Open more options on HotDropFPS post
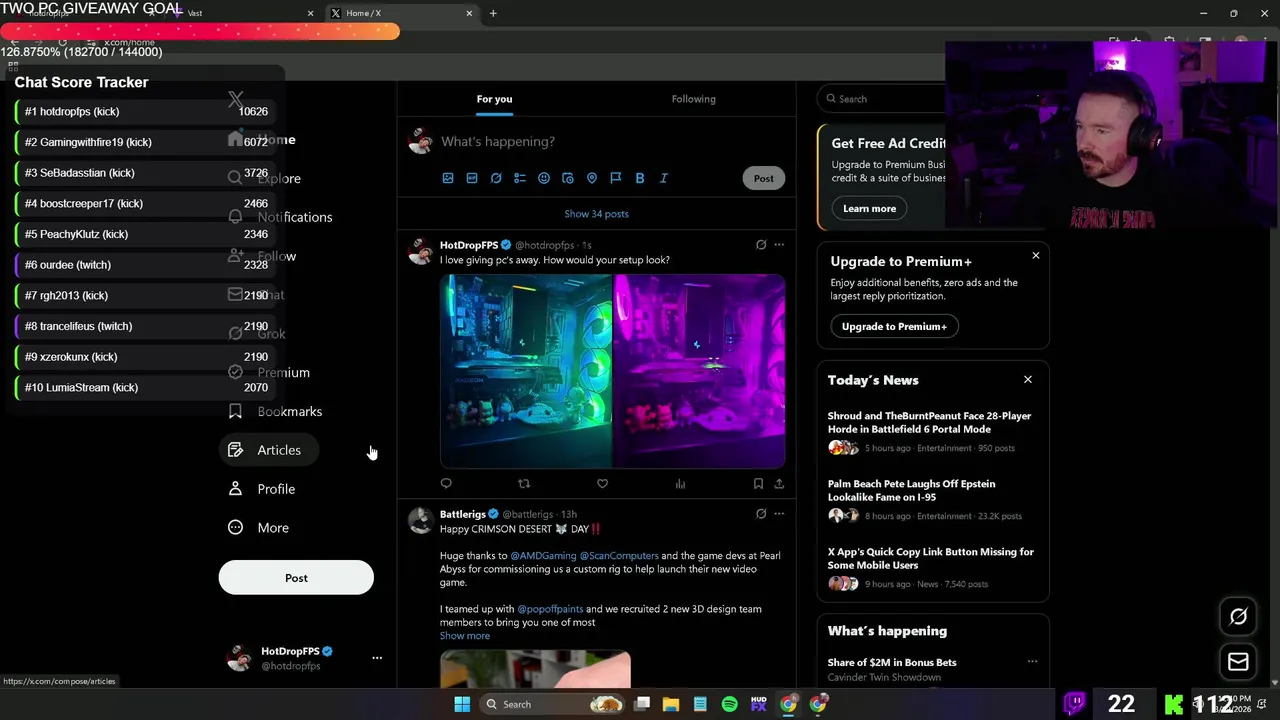This screenshot has width=1280, height=720. click(x=779, y=245)
